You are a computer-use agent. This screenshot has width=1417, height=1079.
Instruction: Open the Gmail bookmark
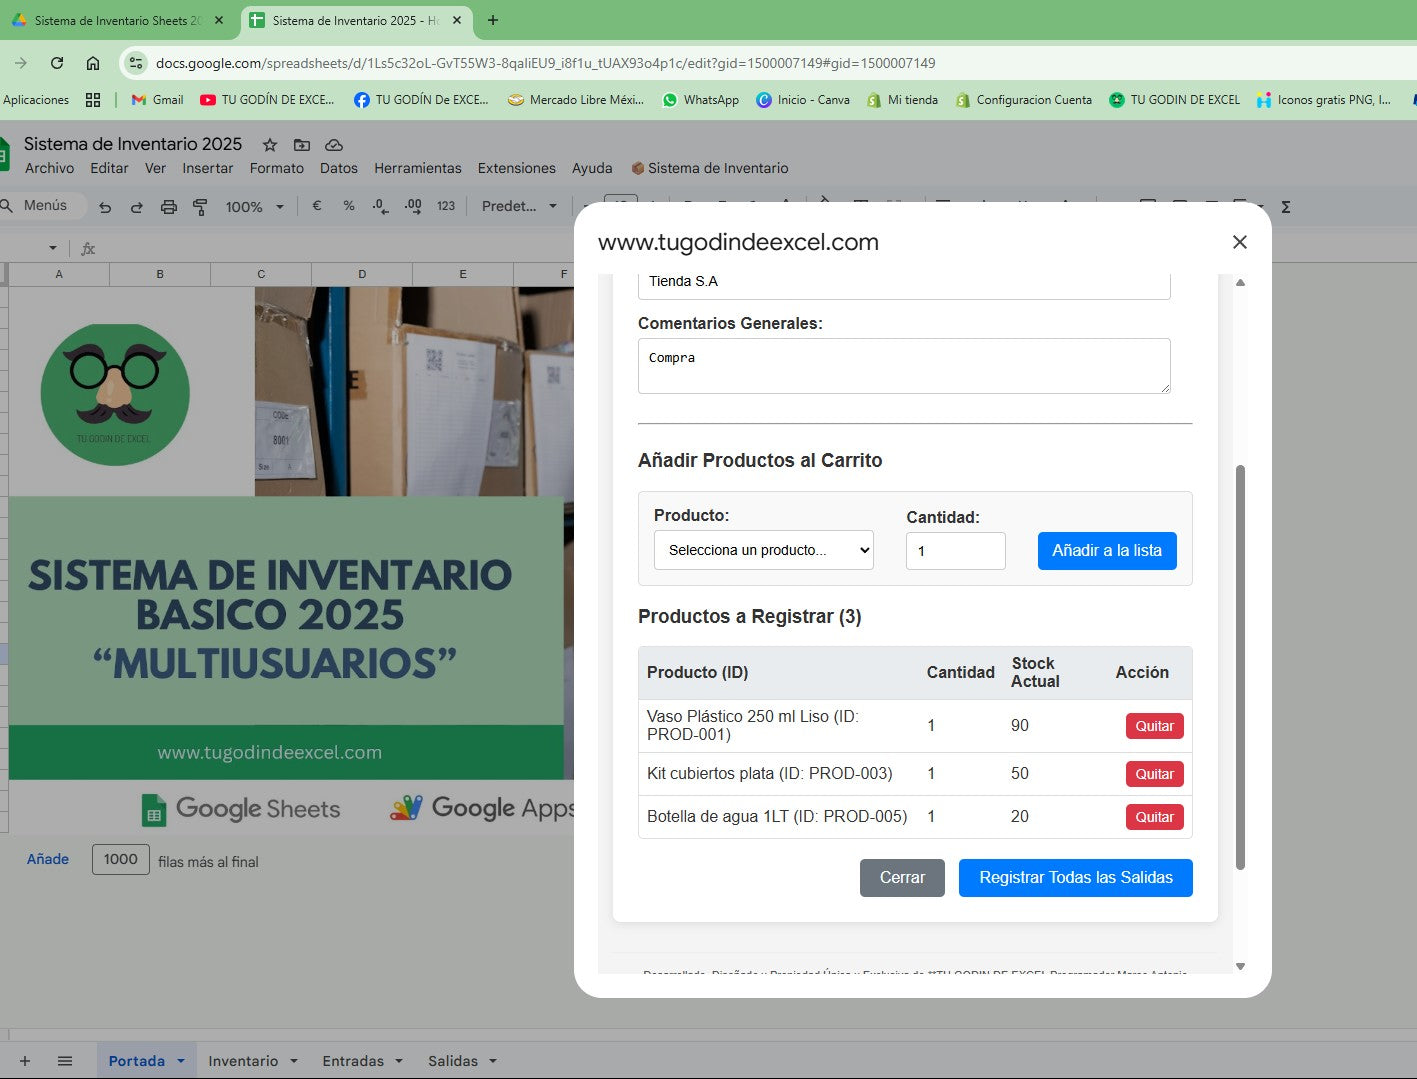point(157,100)
